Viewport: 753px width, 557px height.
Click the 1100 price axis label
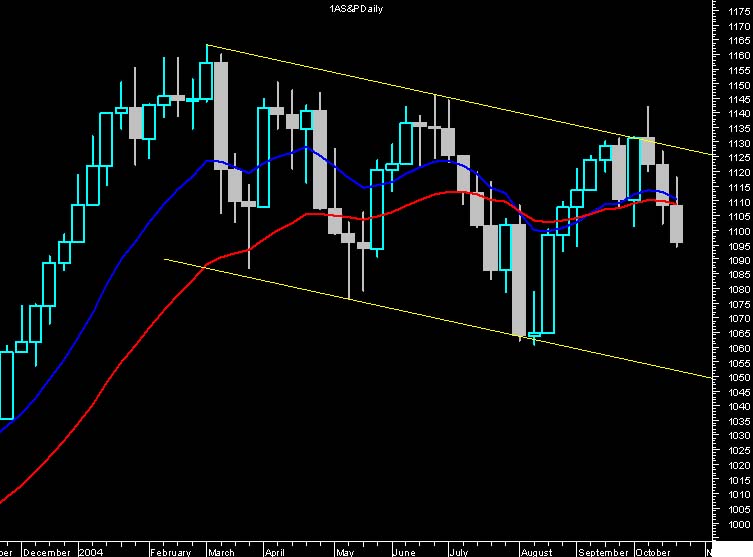coord(739,231)
